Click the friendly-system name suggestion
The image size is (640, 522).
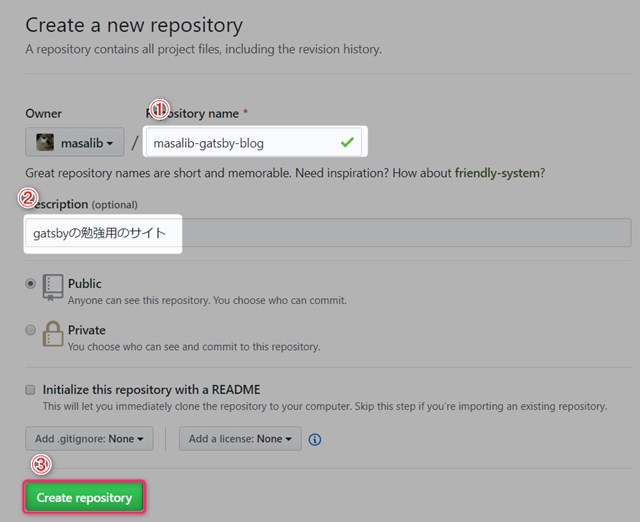pyautogui.click(x=497, y=173)
